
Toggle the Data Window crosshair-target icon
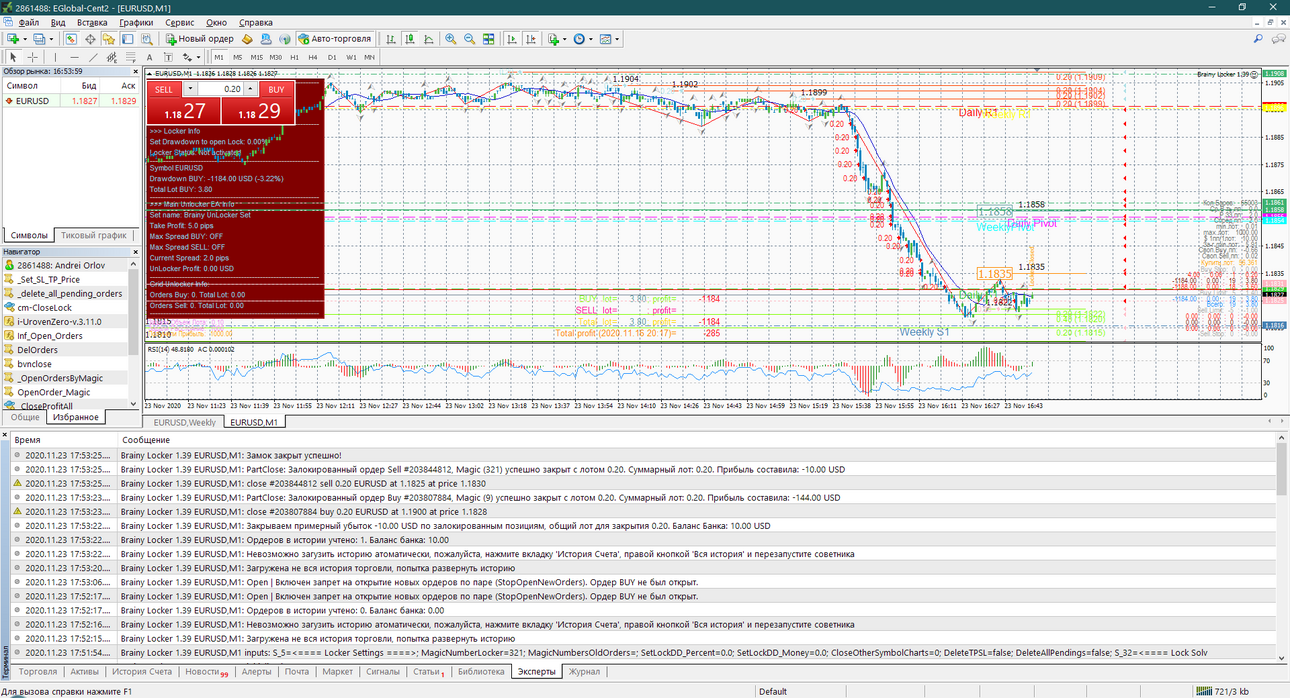90,39
